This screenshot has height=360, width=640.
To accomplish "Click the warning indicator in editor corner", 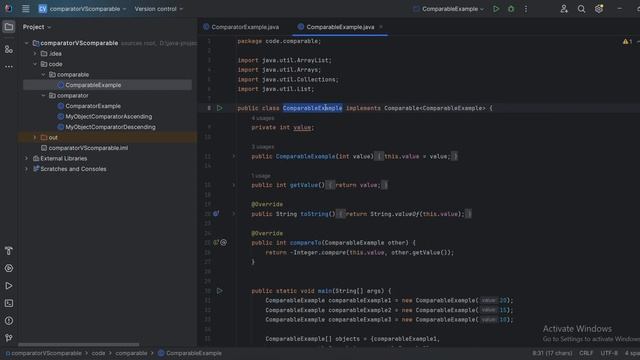I will [627, 41].
